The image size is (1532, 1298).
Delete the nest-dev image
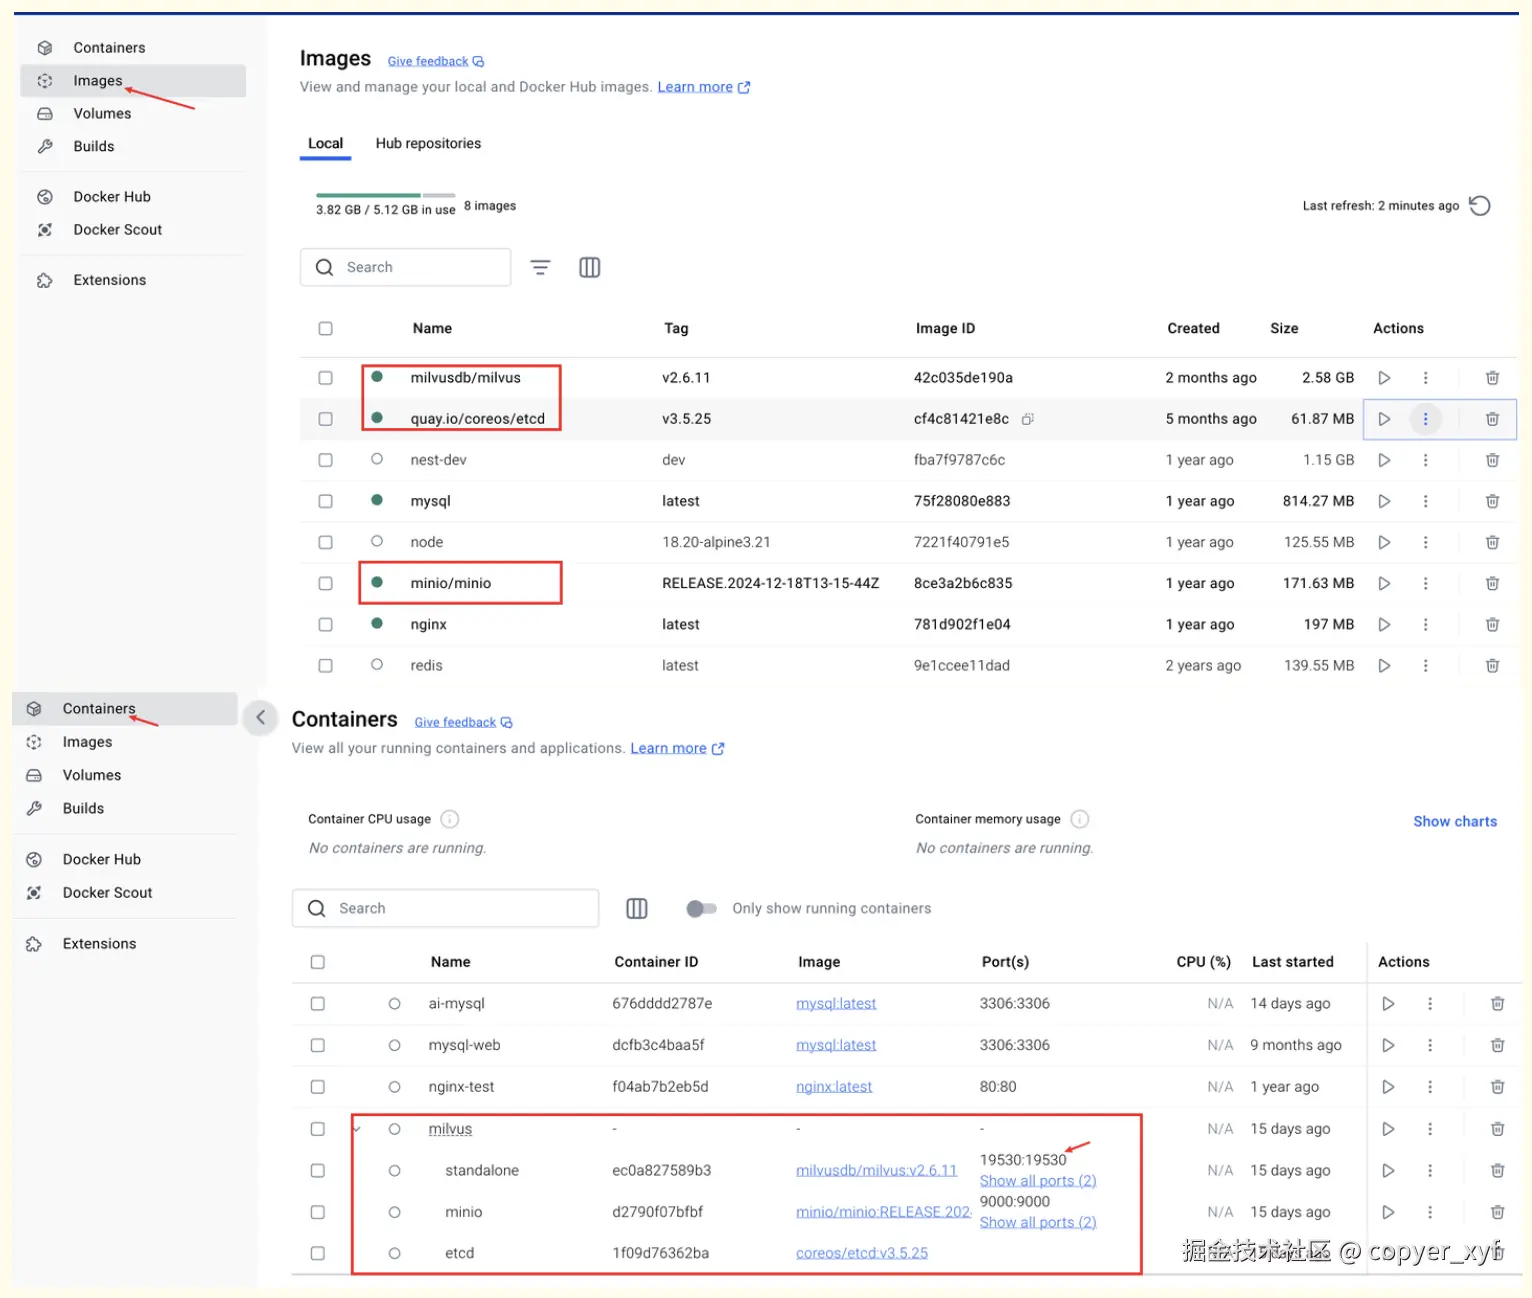tap(1492, 460)
